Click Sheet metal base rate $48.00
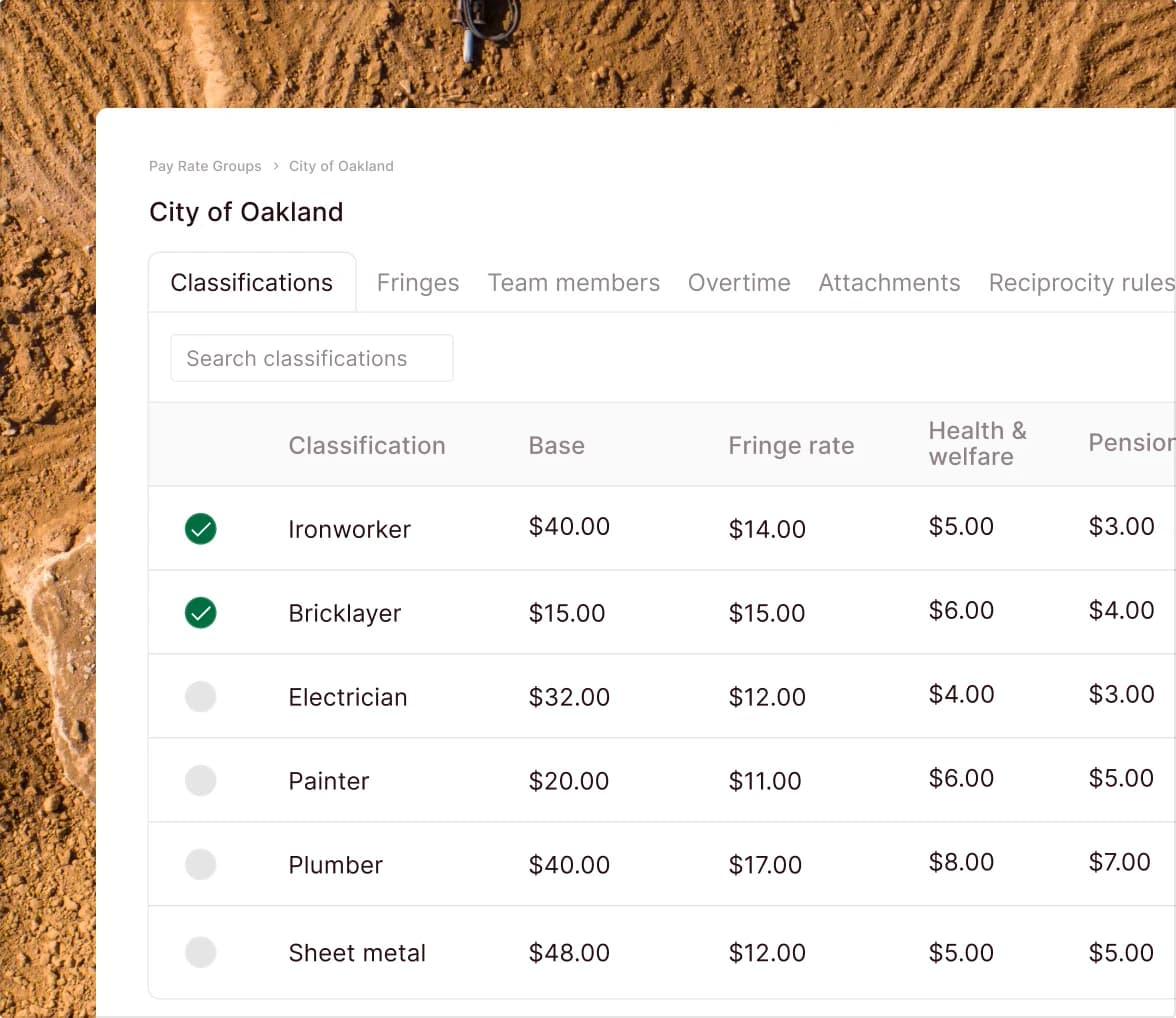Screen dimensions: 1176x1018 click(569, 953)
